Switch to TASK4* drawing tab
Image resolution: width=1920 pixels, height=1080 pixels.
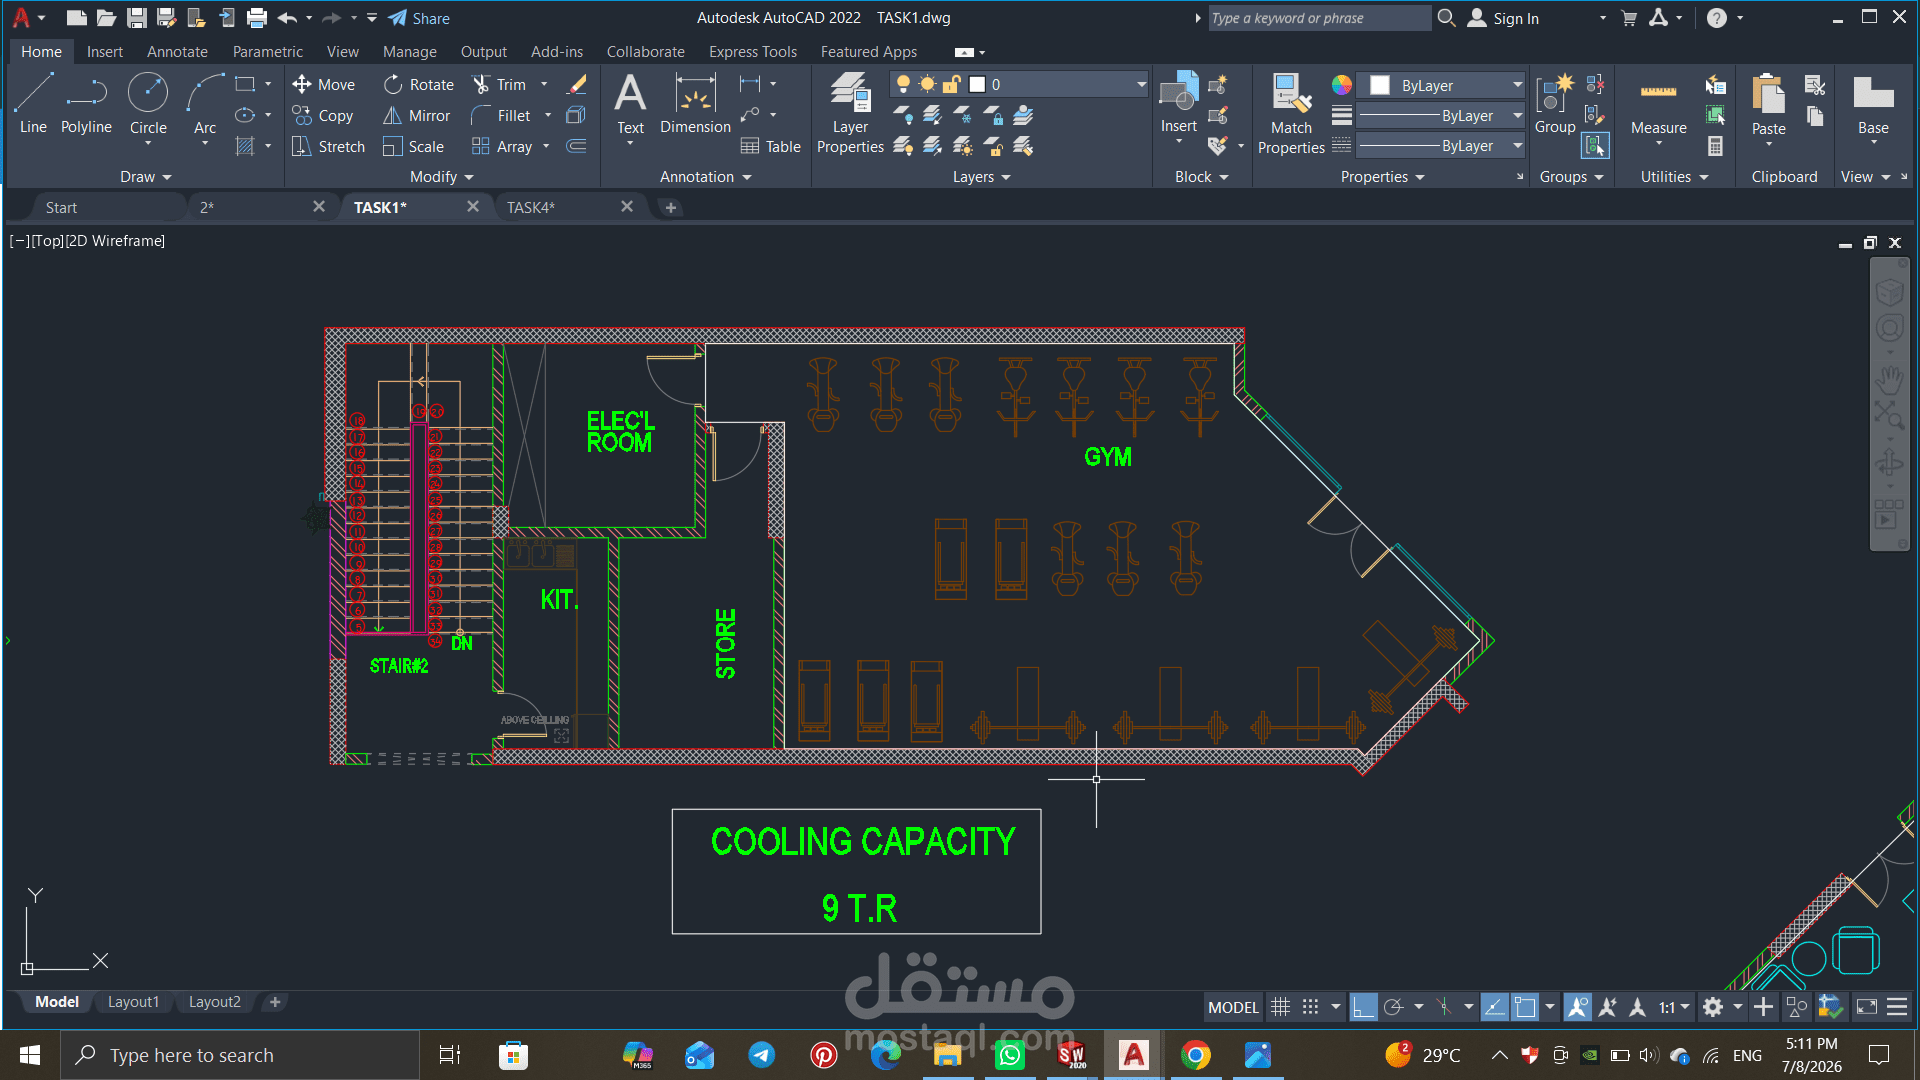pyautogui.click(x=530, y=208)
